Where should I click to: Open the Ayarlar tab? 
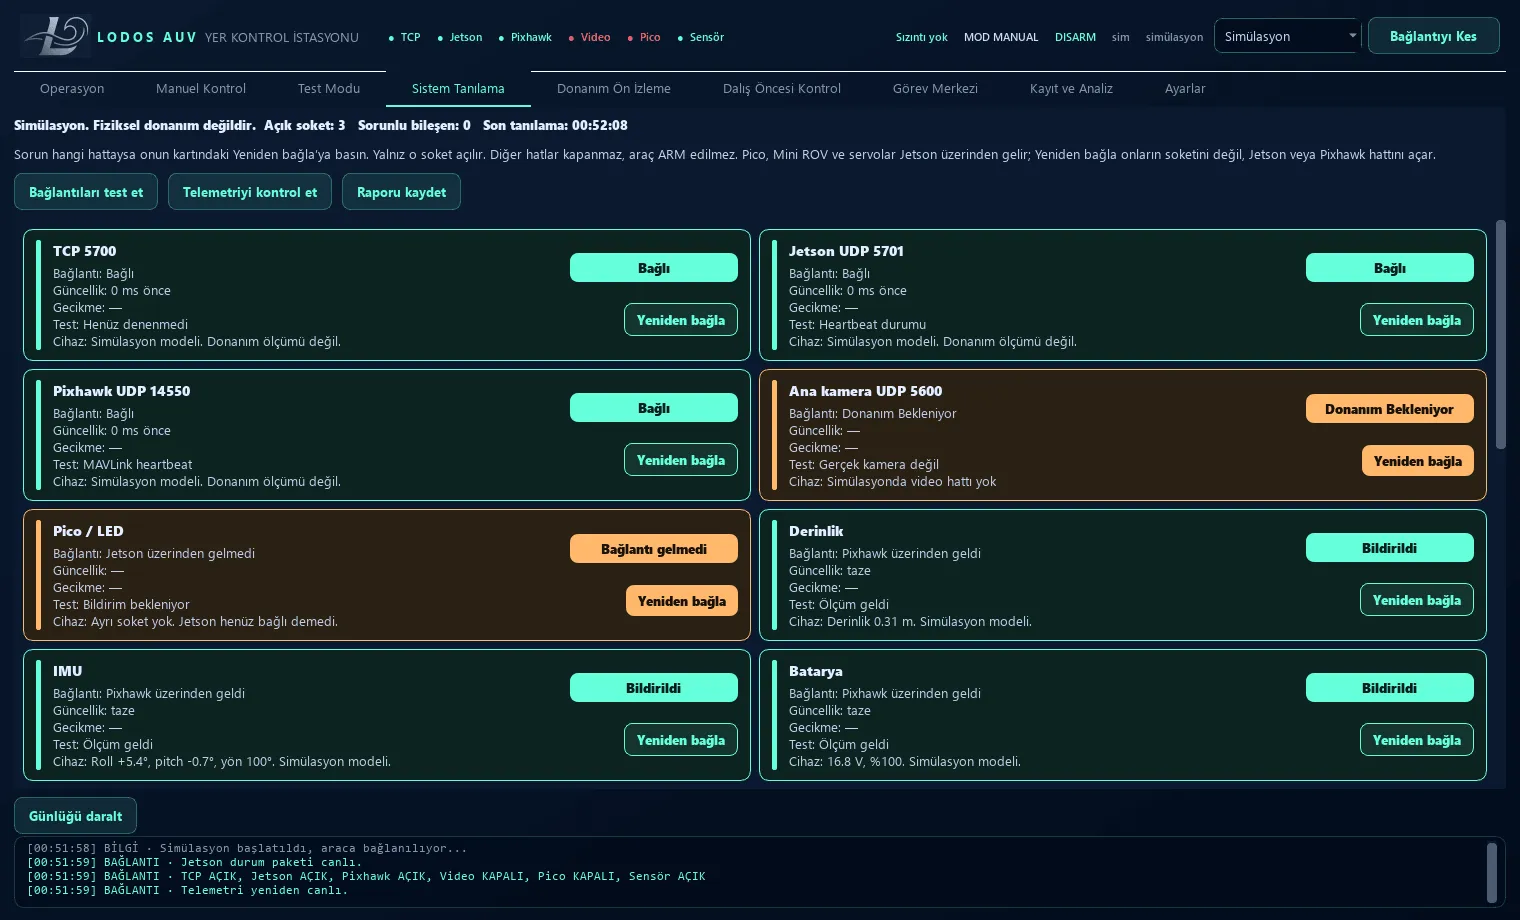coord(1185,88)
